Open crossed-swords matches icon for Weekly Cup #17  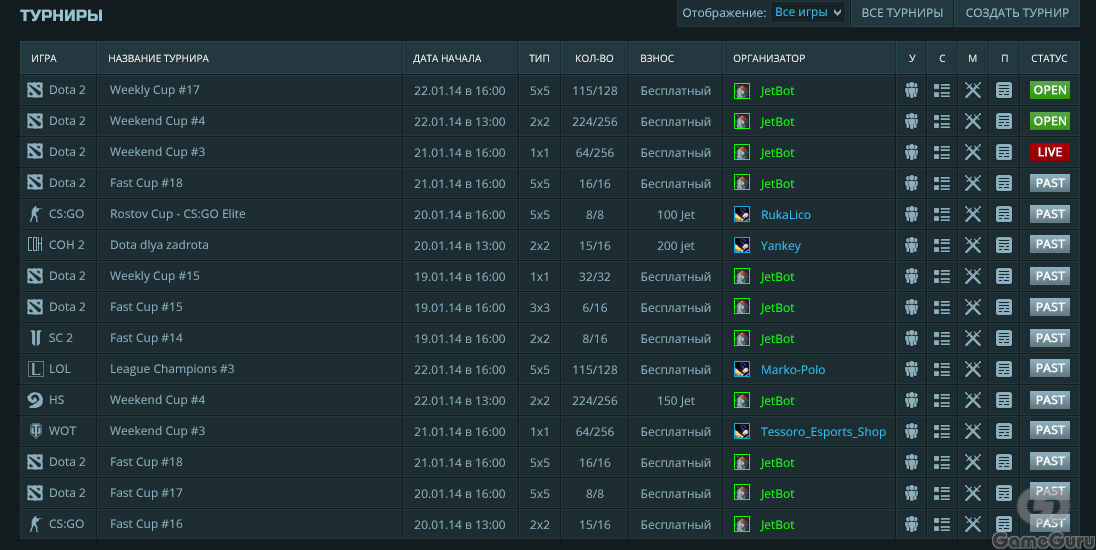pyautogui.click(x=972, y=90)
